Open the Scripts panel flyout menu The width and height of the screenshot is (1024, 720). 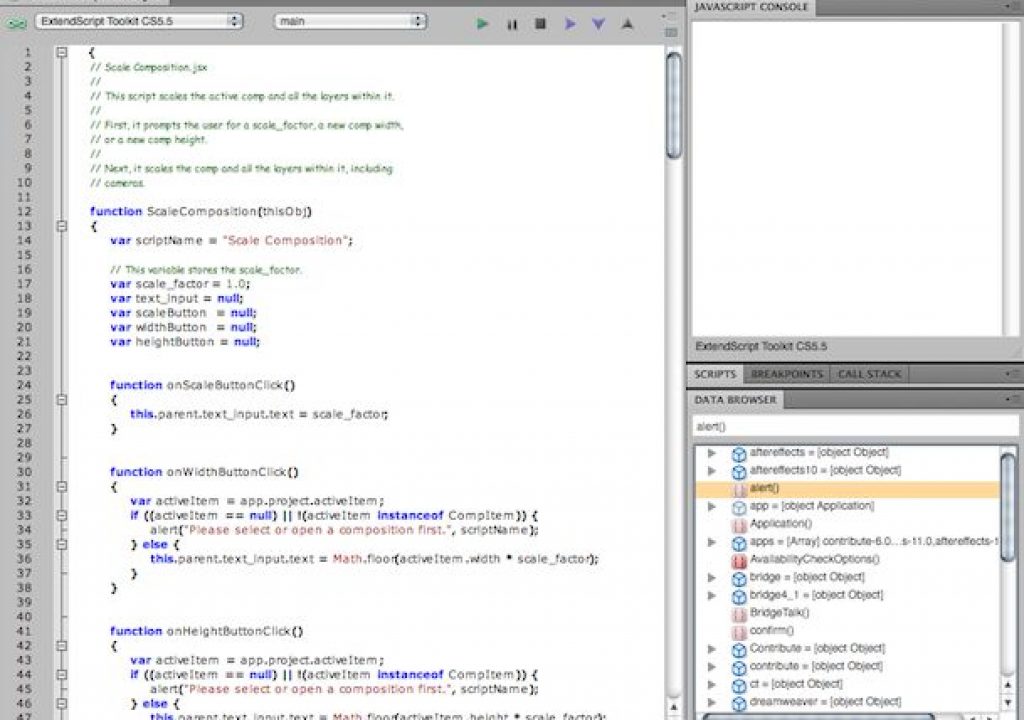click(1012, 374)
